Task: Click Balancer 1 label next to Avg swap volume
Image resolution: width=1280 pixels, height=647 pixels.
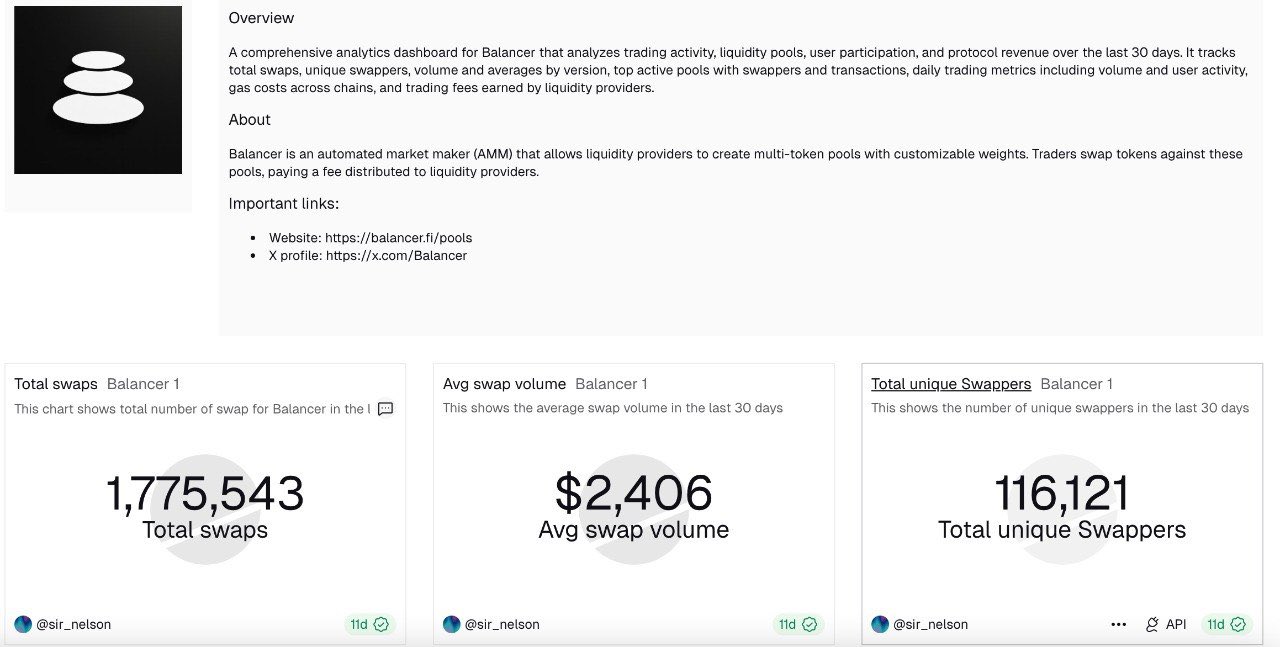Action: click(x=611, y=384)
